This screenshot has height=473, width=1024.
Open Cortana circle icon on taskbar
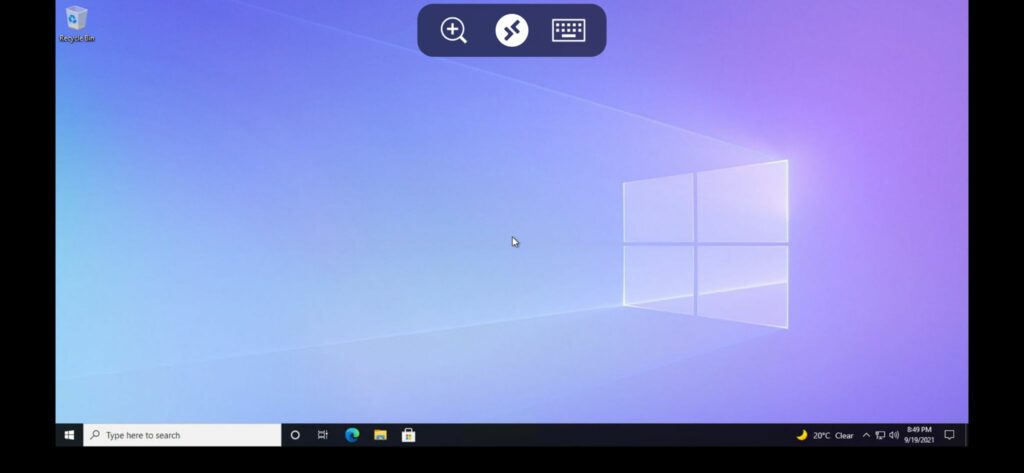coord(295,435)
